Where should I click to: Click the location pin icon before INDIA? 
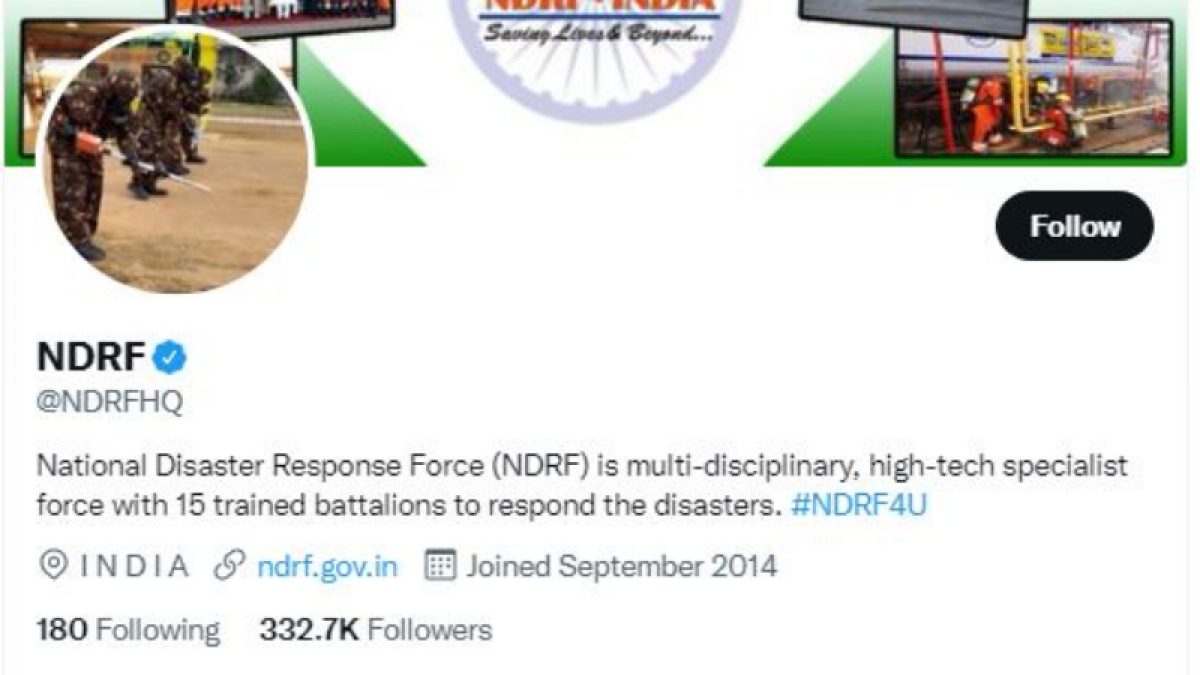(52, 567)
